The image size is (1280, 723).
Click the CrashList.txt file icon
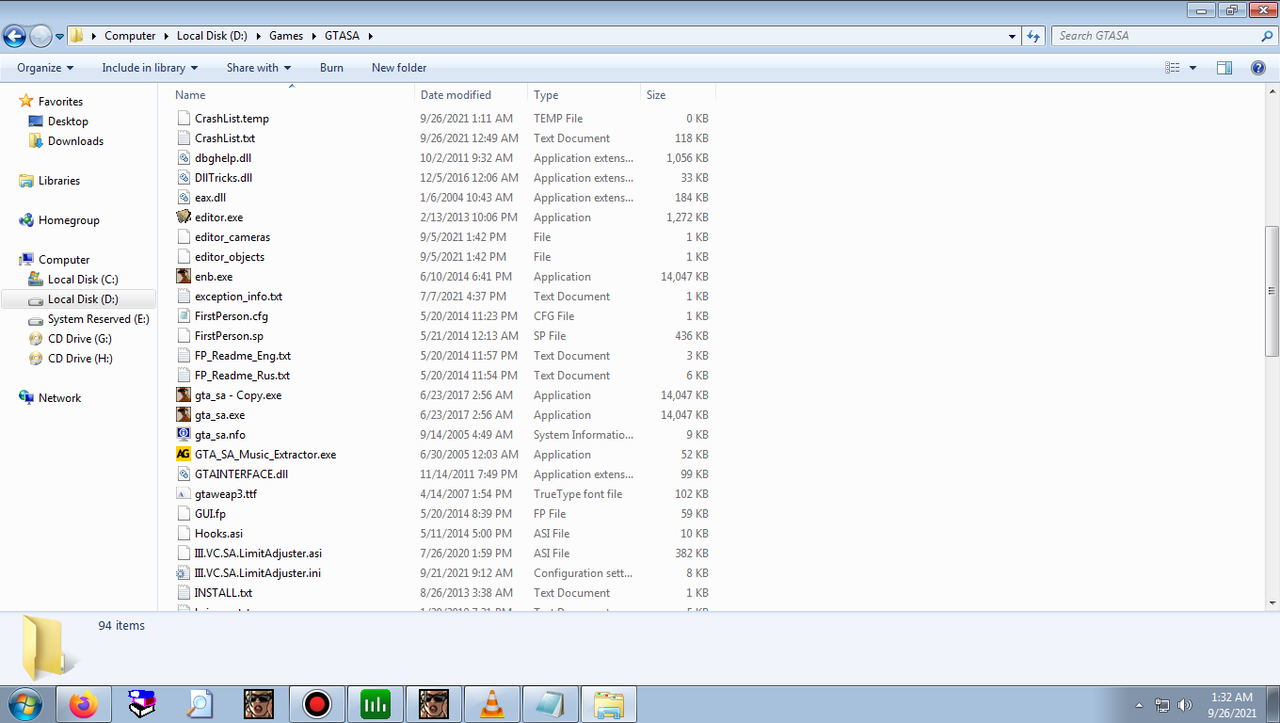(183, 138)
